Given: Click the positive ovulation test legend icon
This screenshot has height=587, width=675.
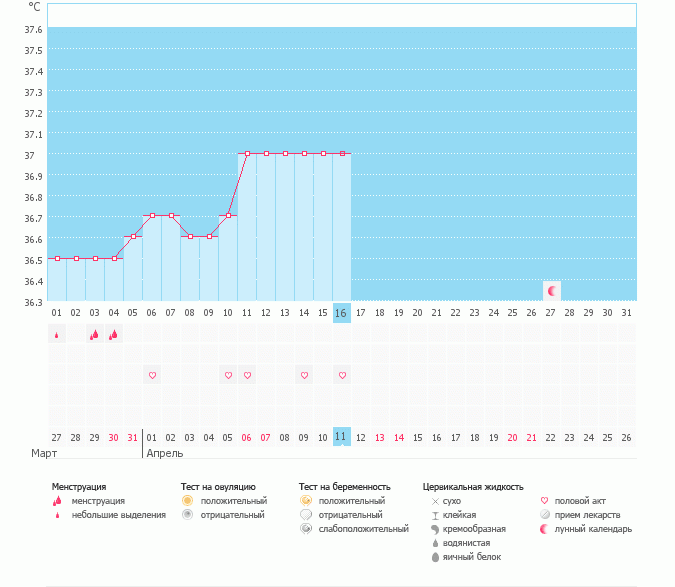Looking at the screenshot, I should tap(187, 500).
